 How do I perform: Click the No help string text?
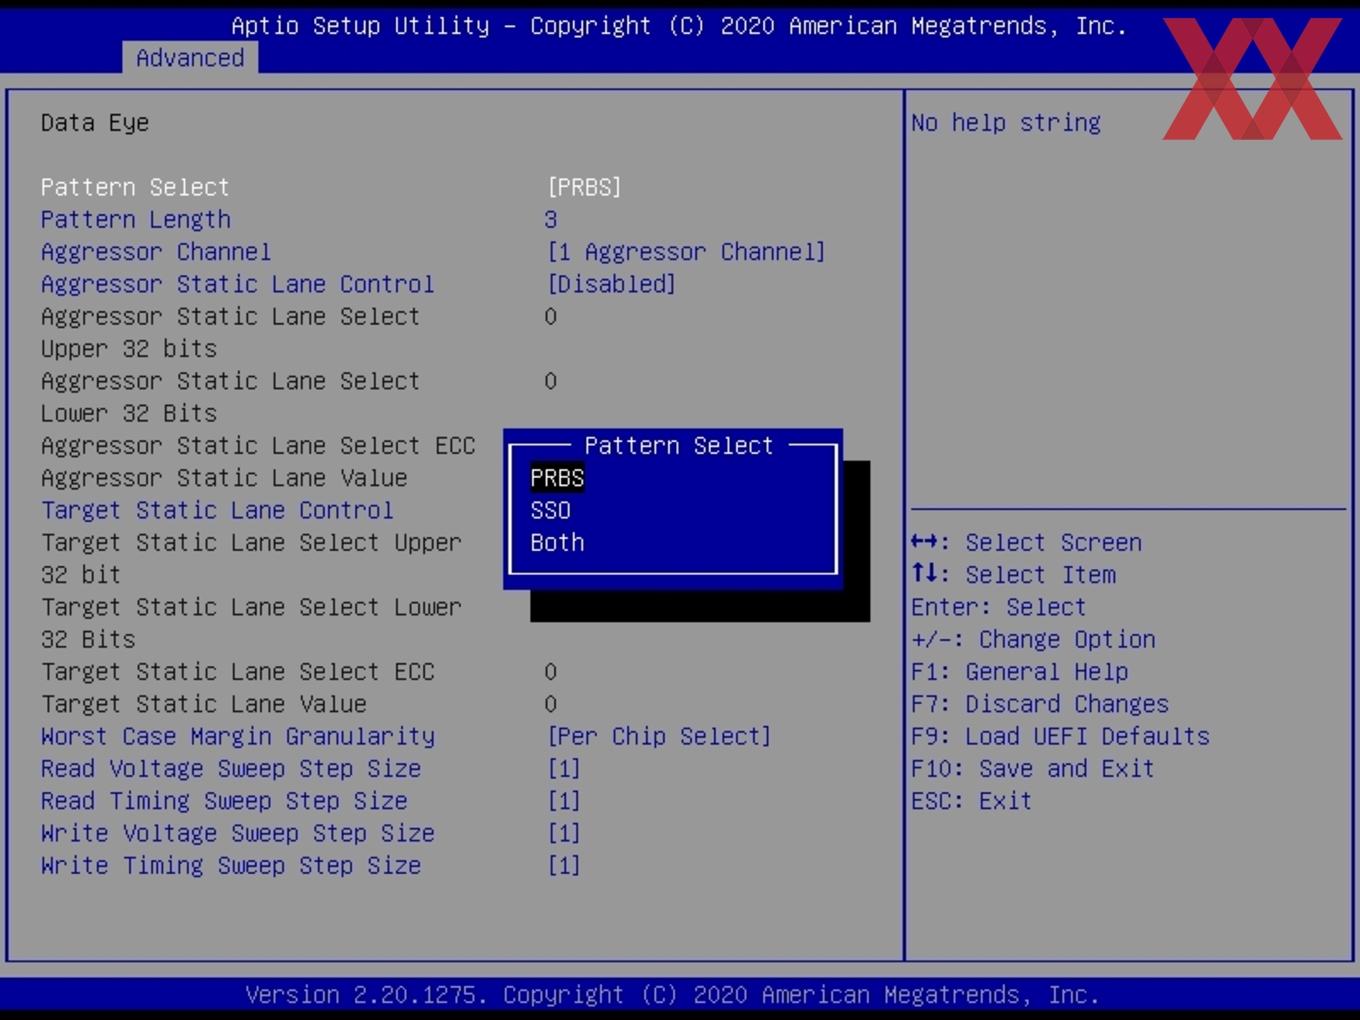[1006, 123]
